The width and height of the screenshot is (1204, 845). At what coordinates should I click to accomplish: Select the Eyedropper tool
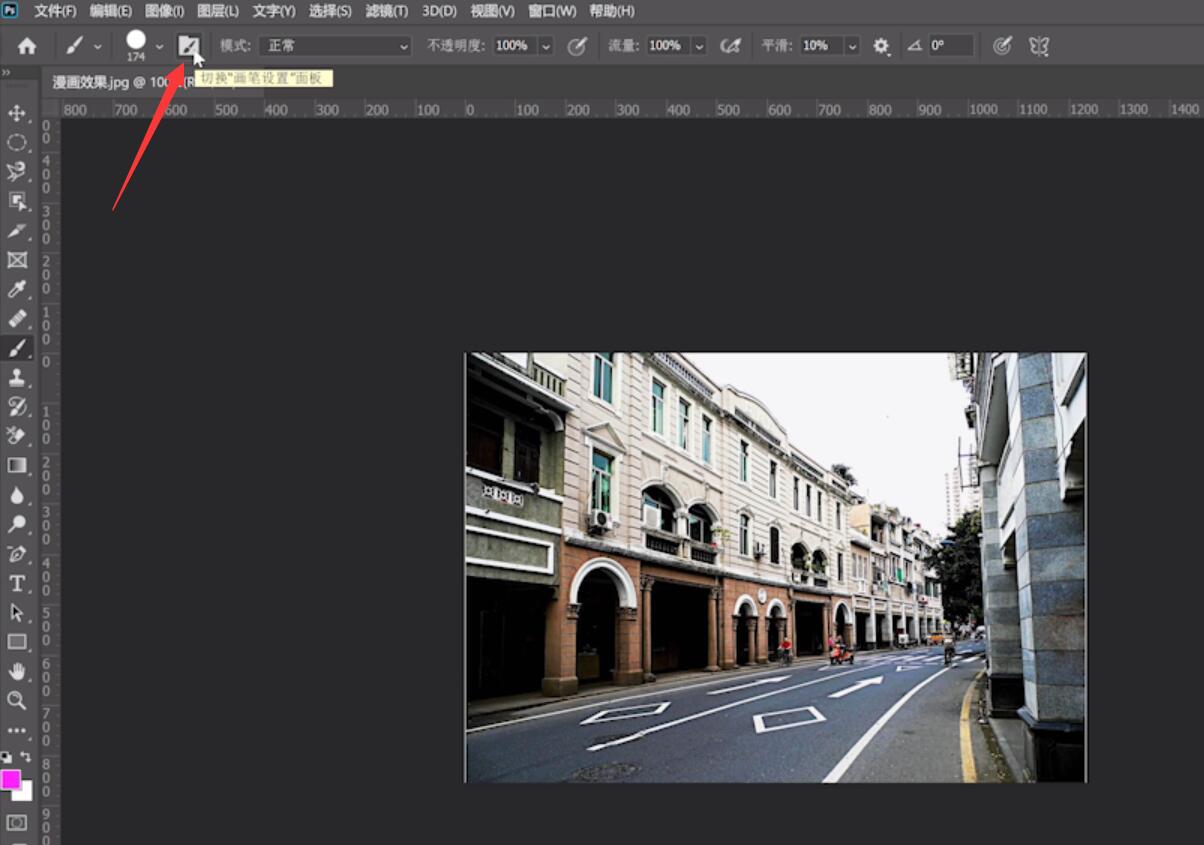coord(17,290)
